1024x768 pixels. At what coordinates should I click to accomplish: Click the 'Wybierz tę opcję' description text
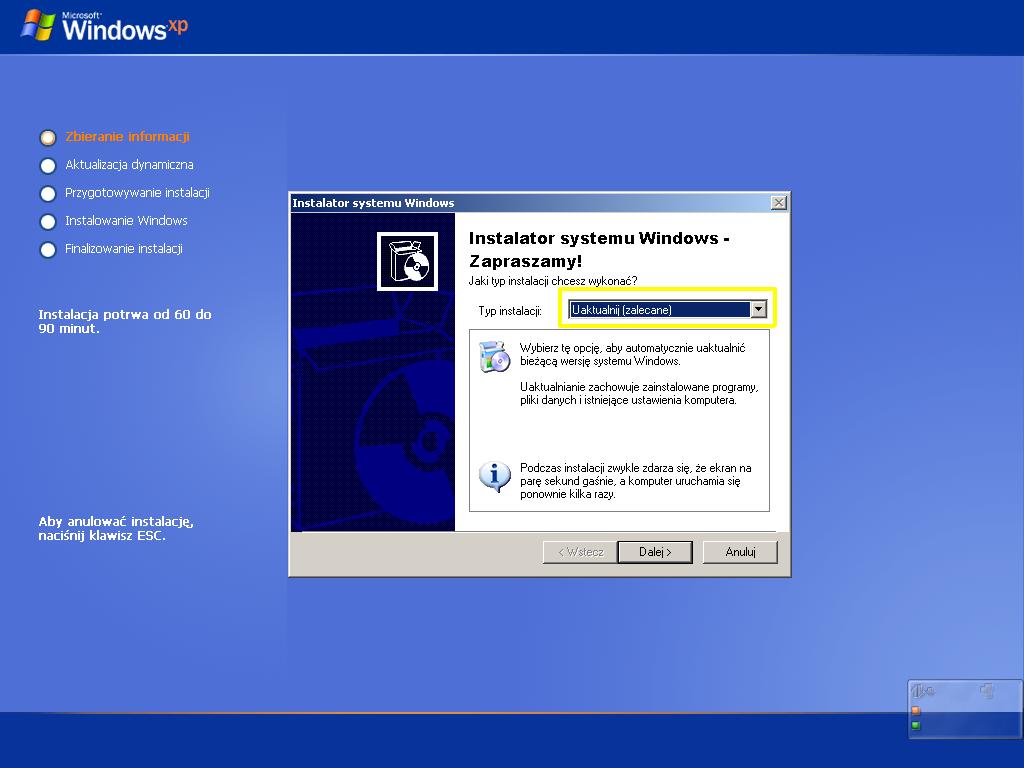[x=632, y=355]
